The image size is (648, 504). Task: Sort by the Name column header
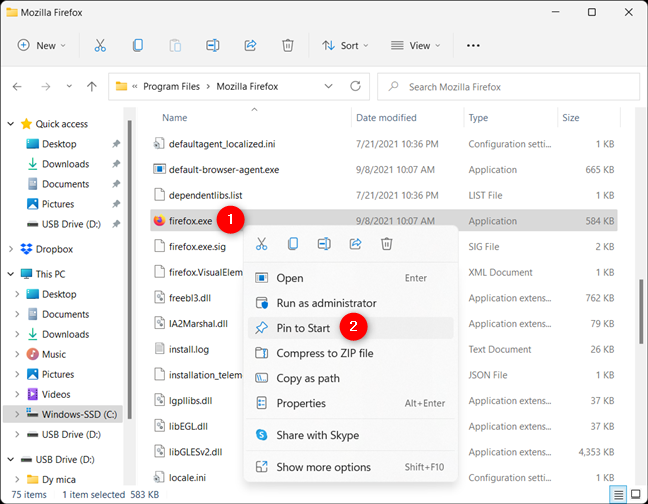tap(174, 118)
